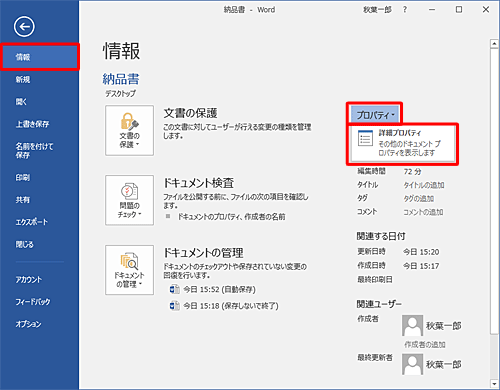Click the 詳細プロパティ list icon
The image size is (500, 390).
pyautogui.click(x=365, y=139)
